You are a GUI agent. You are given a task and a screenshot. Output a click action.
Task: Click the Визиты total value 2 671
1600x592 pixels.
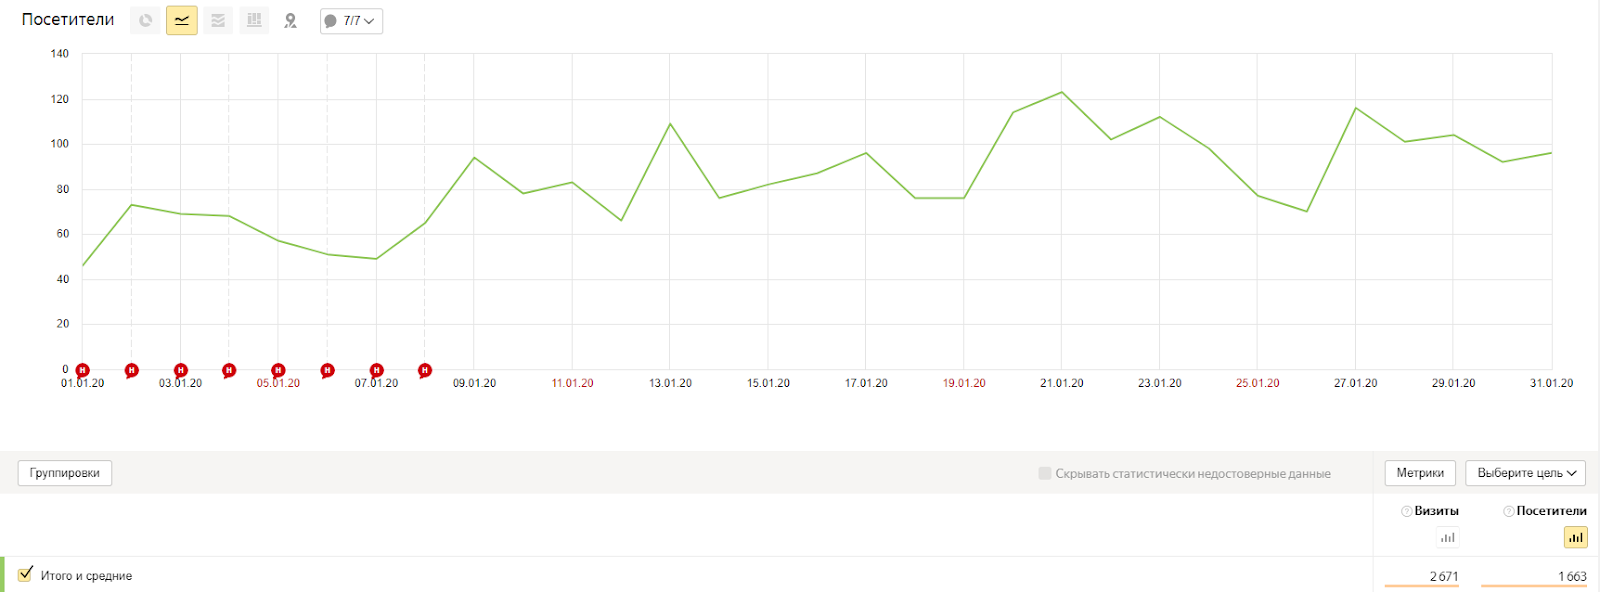(1444, 576)
